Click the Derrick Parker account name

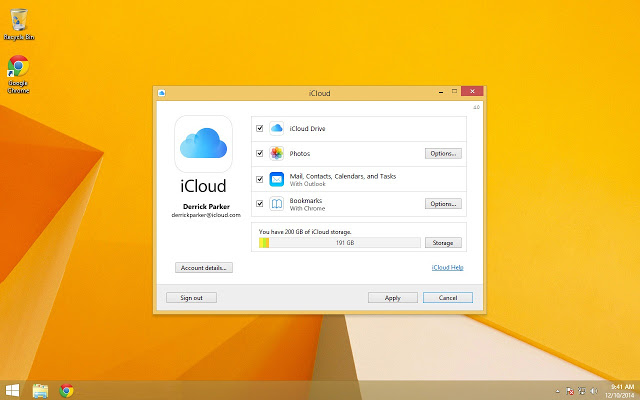(x=206, y=207)
